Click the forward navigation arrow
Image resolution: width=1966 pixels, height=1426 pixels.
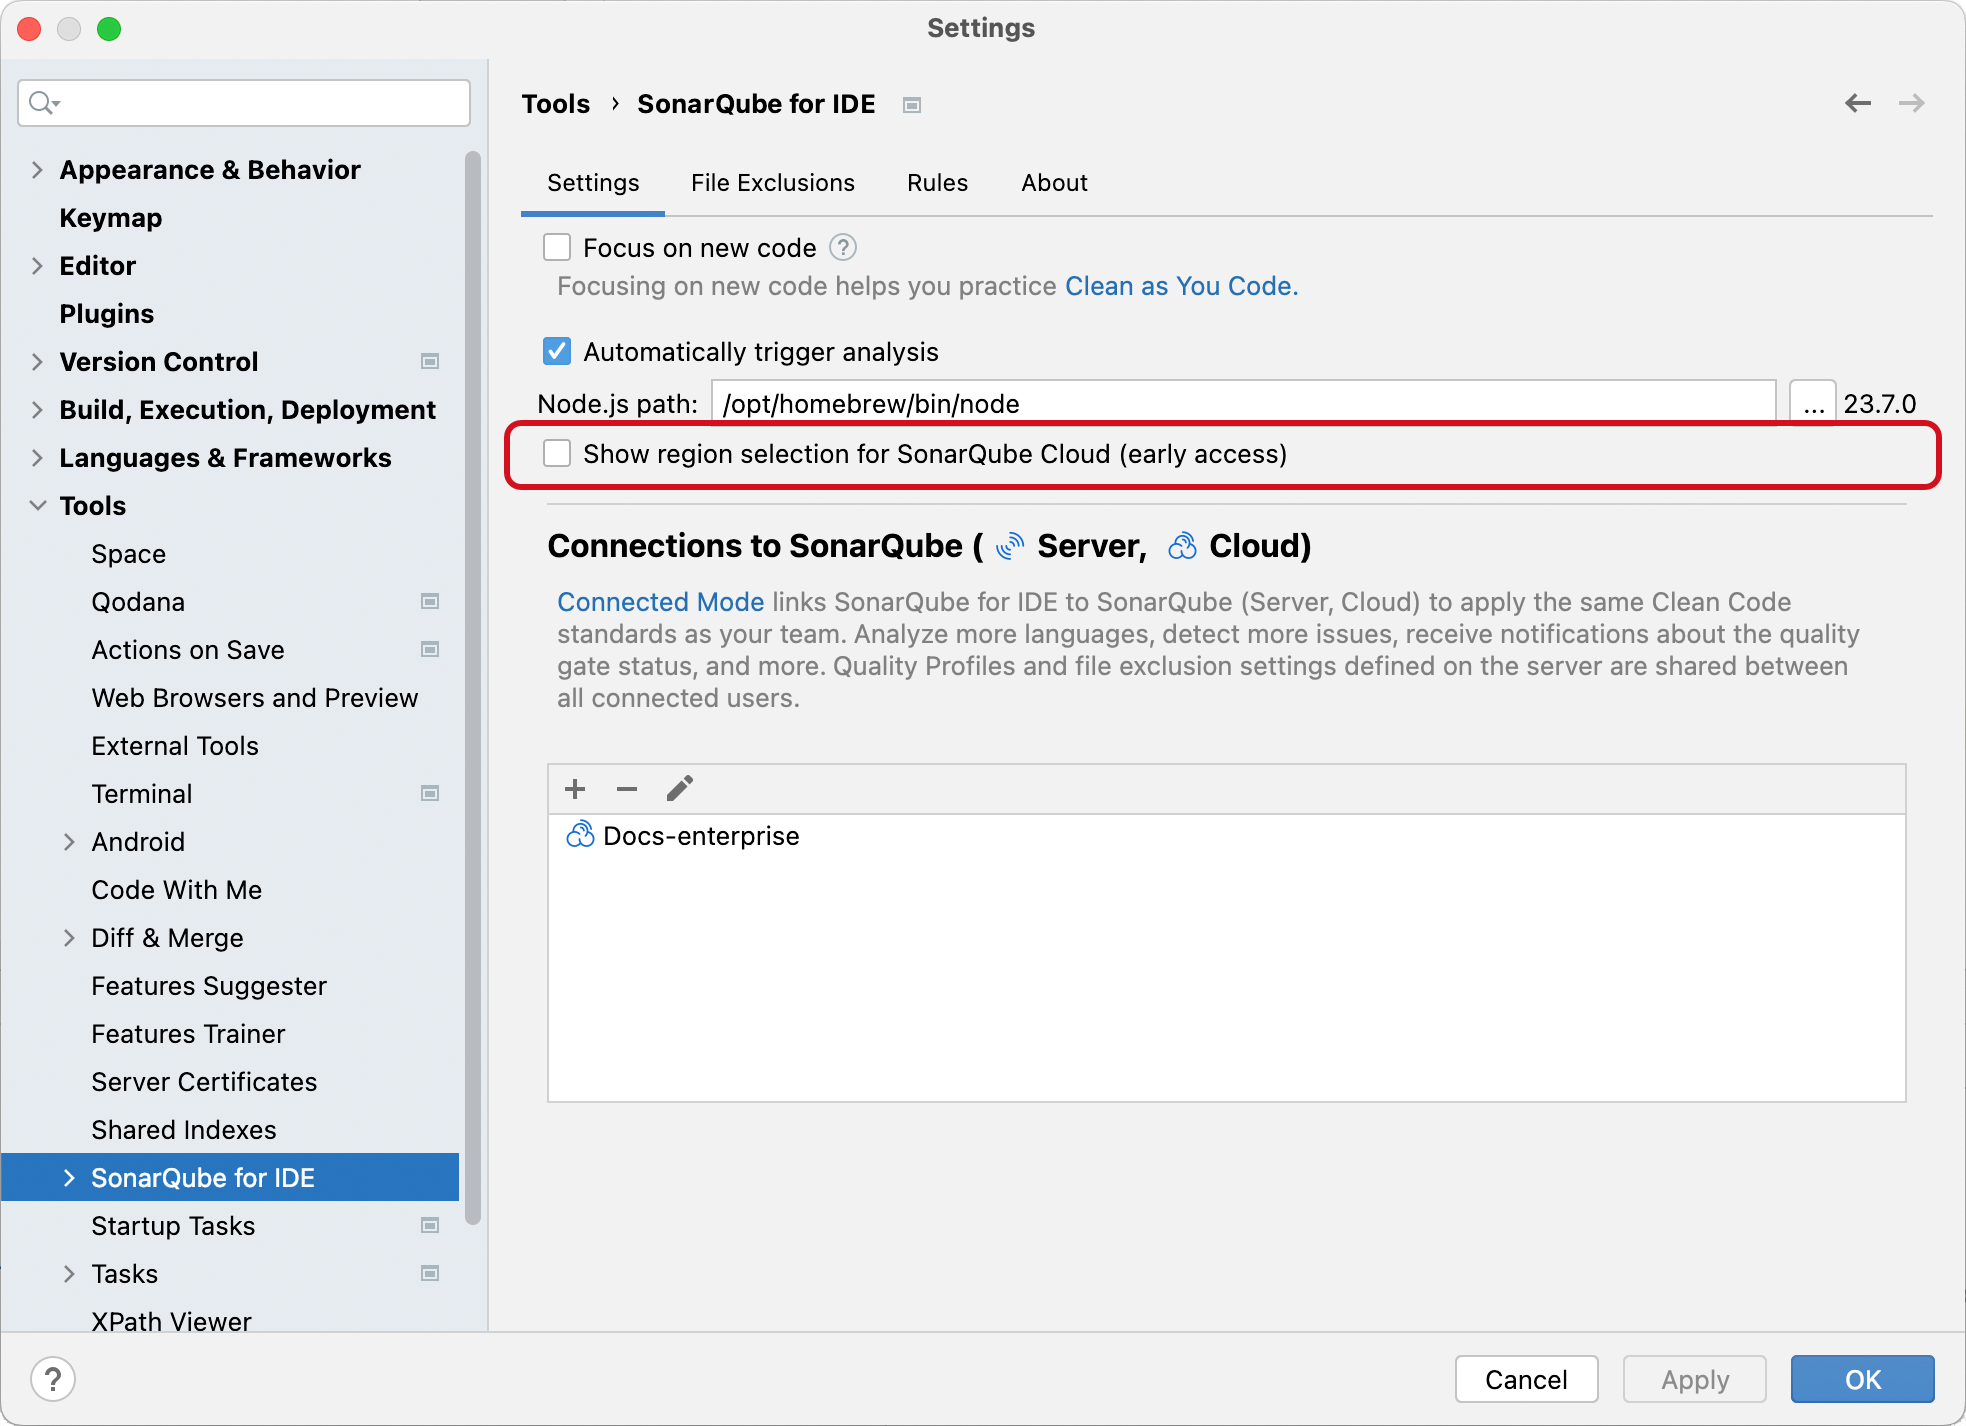coord(1911,103)
